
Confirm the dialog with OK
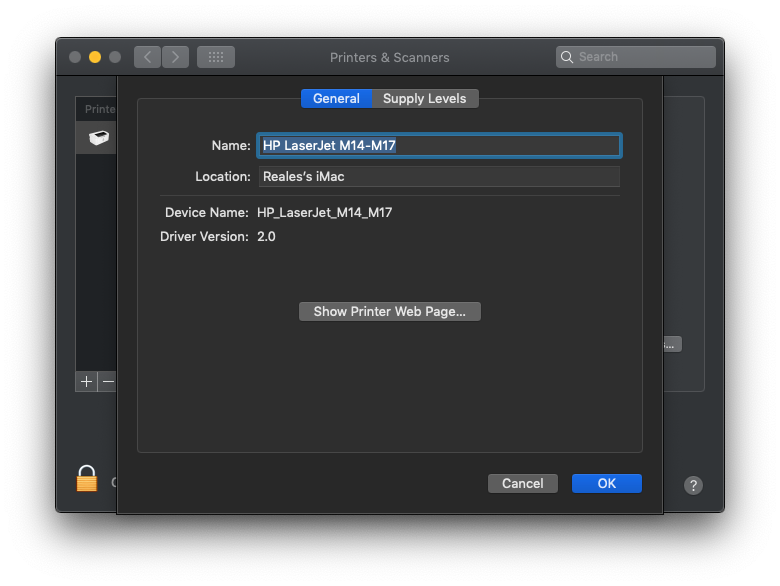607,483
